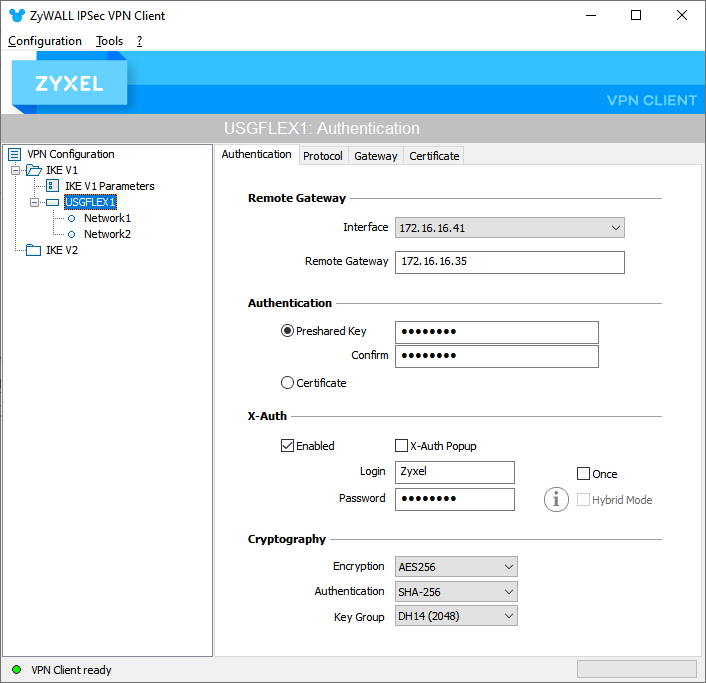Screen dimensions: 706x683
Task: Select the Network1 tree node
Action: coord(107,218)
